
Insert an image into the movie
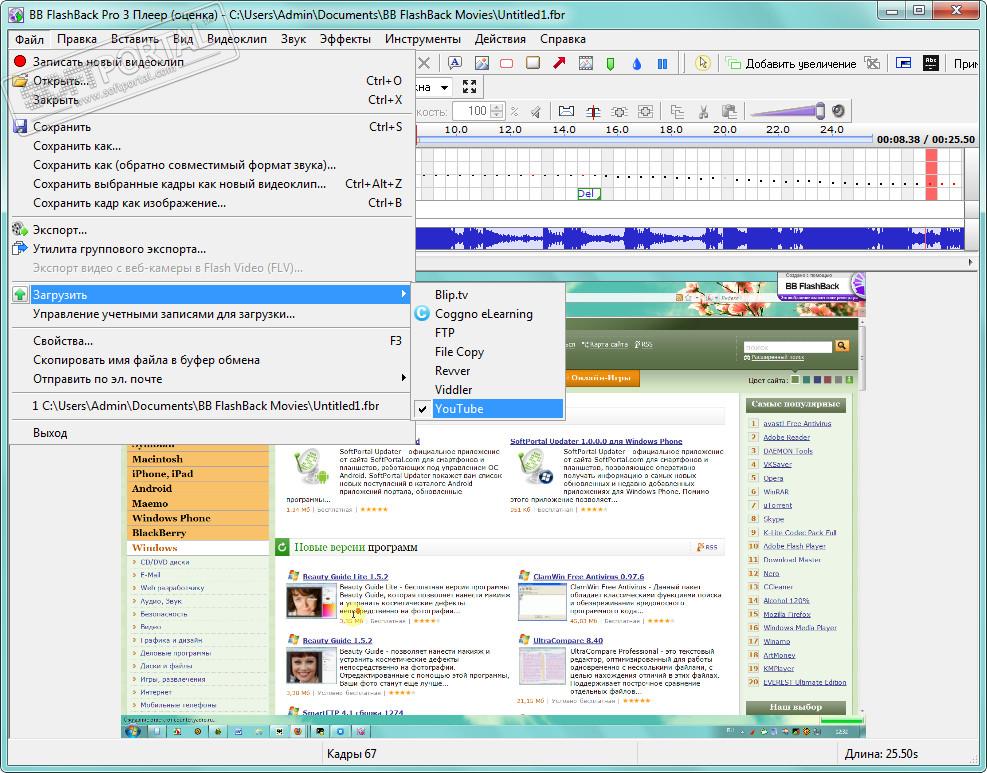[482, 63]
